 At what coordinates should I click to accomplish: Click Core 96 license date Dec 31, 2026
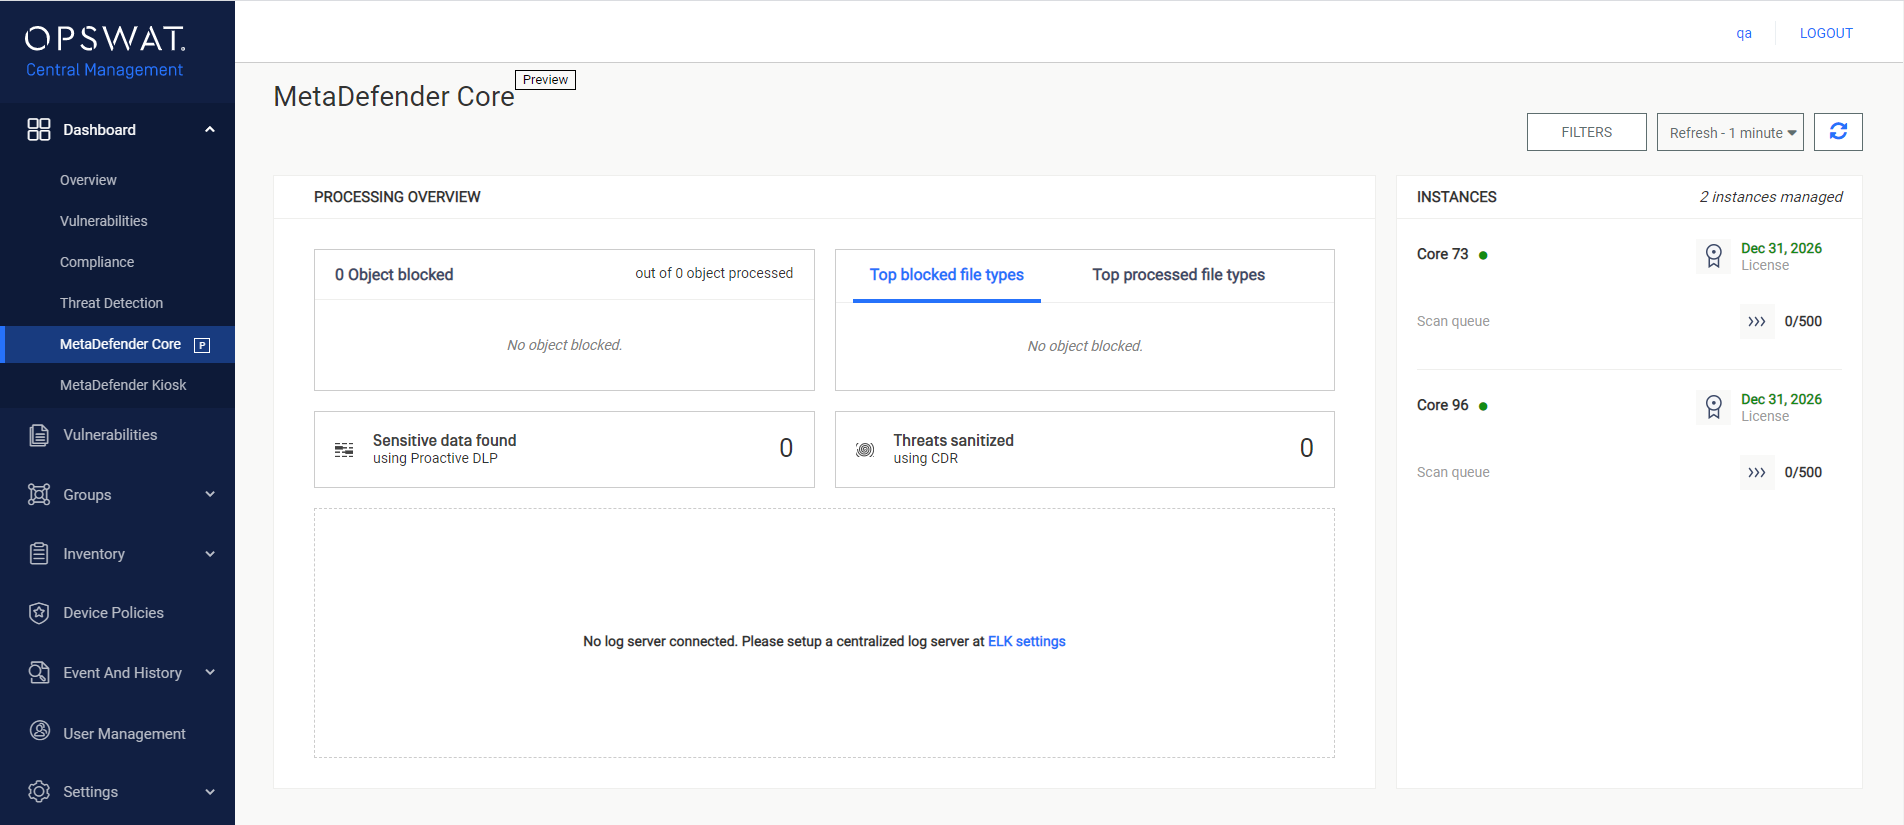(1781, 399)
